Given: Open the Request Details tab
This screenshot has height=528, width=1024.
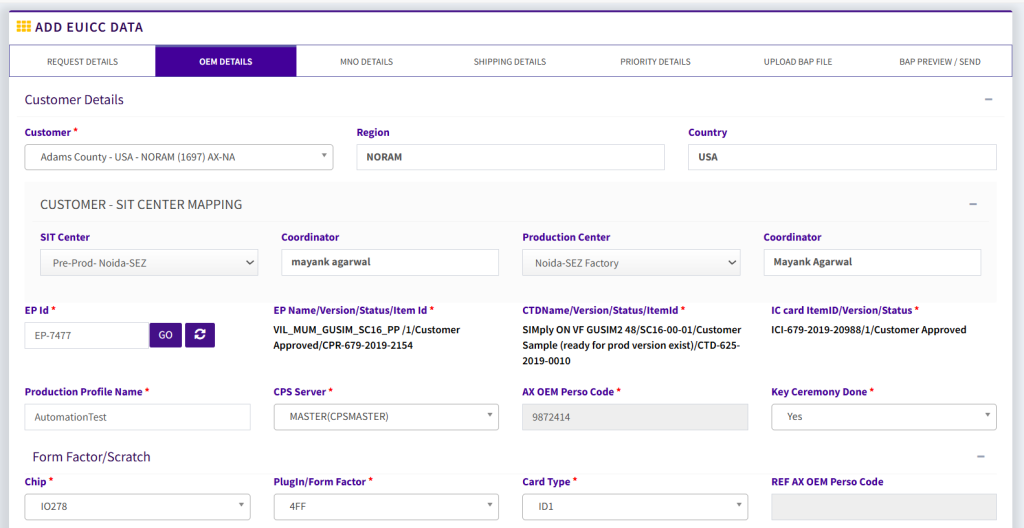Looking at the screenshot, I should [82, 62].
